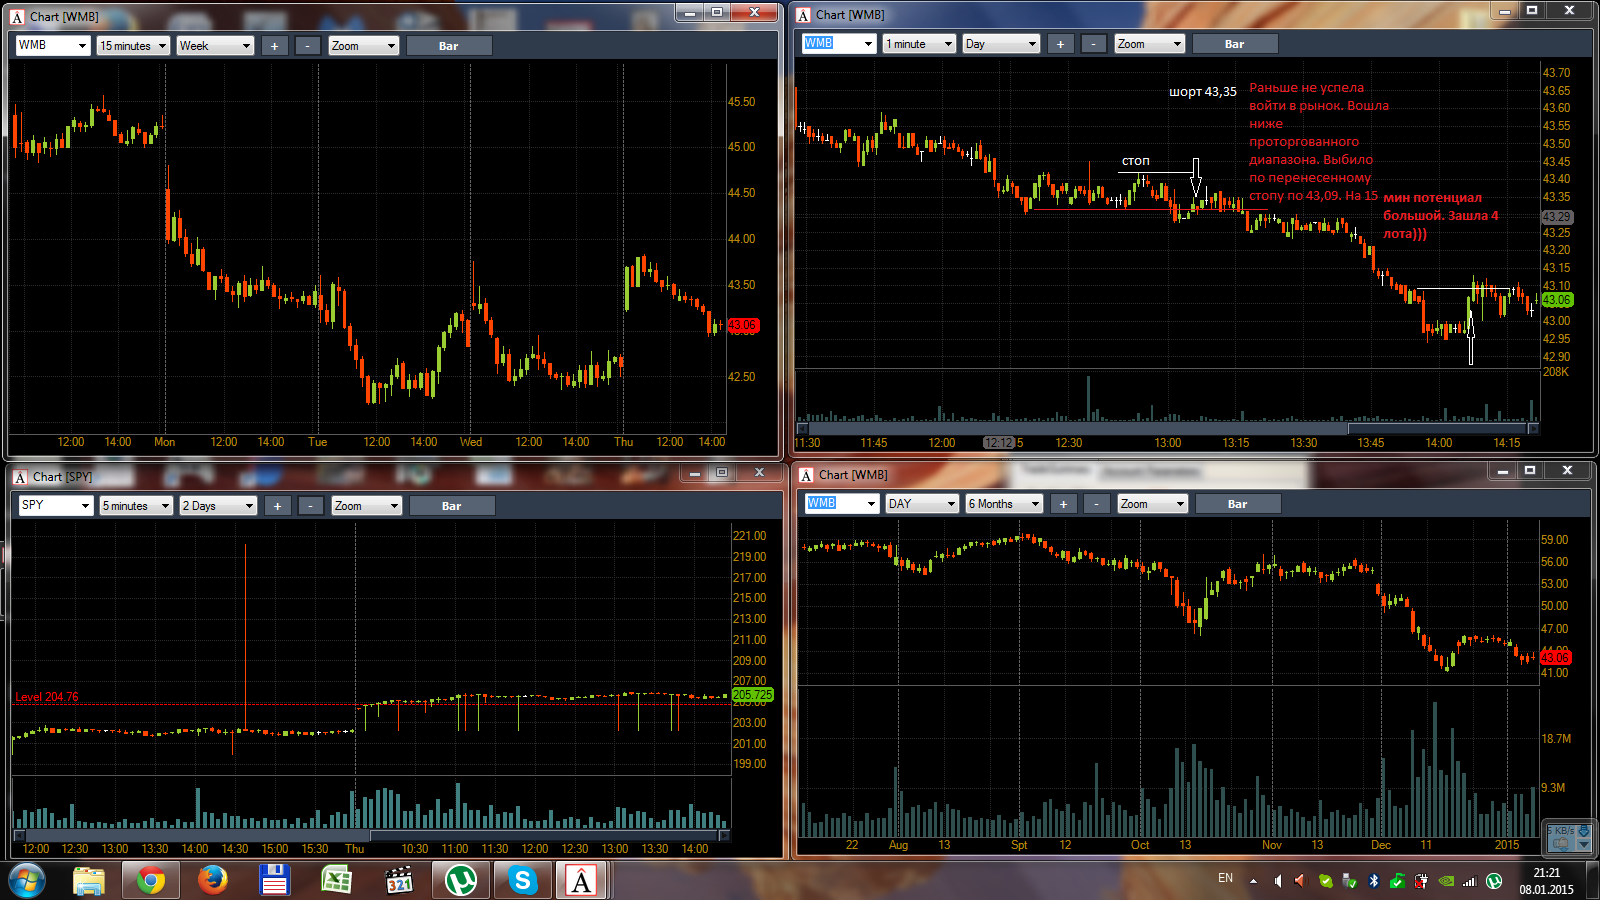Open Windows Explorer from taskbar
Screen dimensions: 1600x900
[x=89, y=881]
